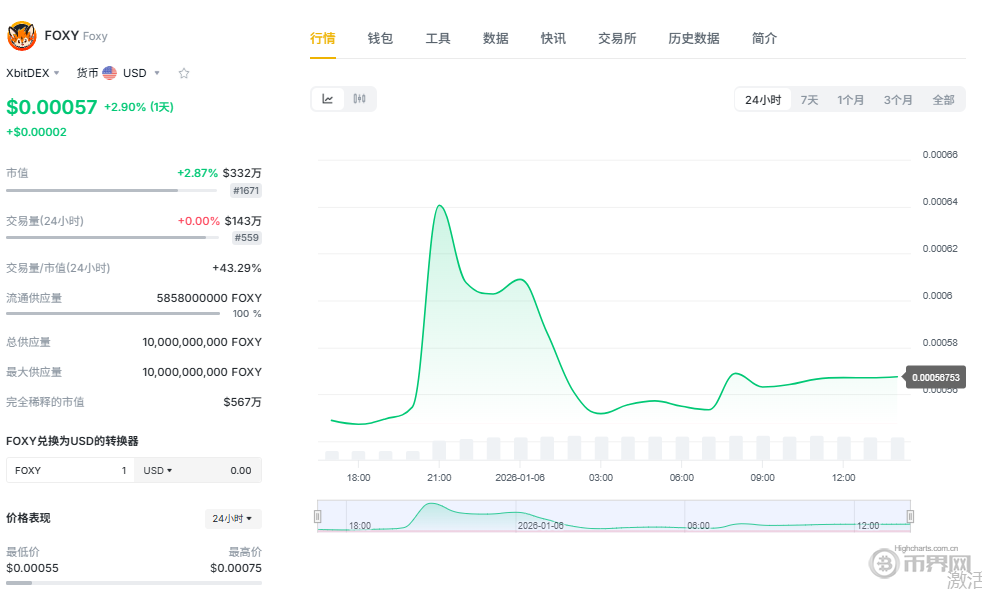
Task: Click the left navigator handle below chart
Action: (319, 515)
